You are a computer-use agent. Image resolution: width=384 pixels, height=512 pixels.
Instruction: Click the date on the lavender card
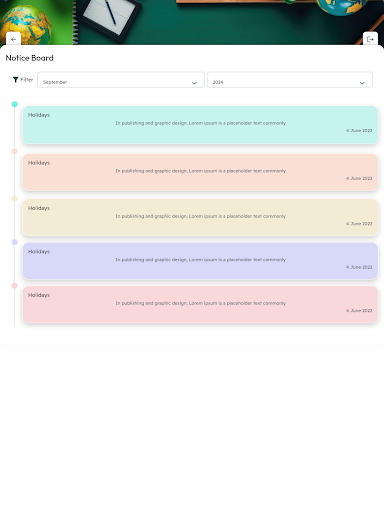[x=359, y=267]
